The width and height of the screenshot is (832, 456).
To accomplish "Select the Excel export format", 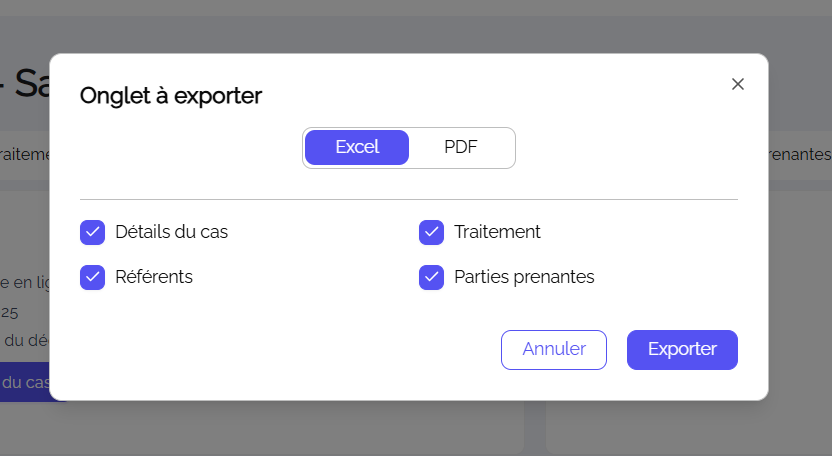I will 357,147.
